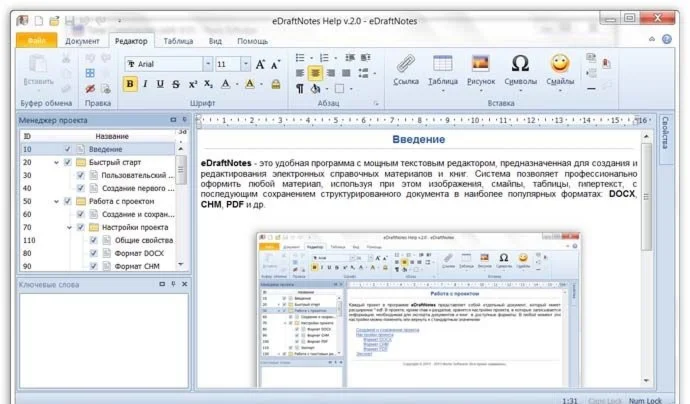
Task: Open the paragraph borders dropdown arrow
Action: pos(351,89)
